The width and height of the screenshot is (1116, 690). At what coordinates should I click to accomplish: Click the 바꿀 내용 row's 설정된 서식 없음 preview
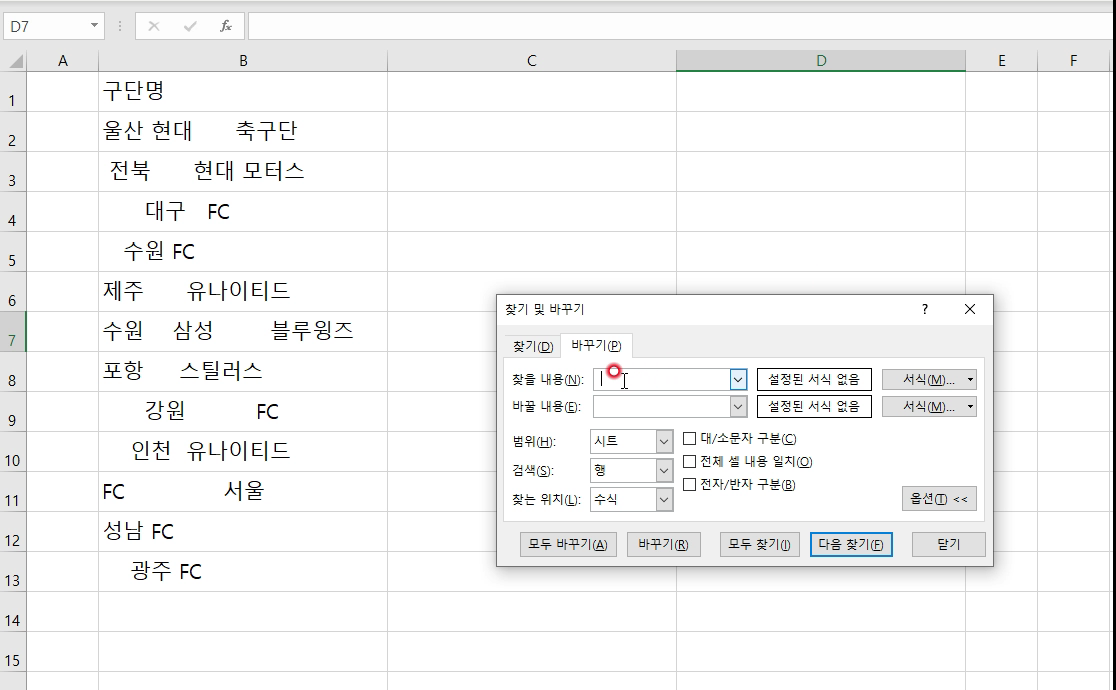pyautogui.click(x=814, y=407)
